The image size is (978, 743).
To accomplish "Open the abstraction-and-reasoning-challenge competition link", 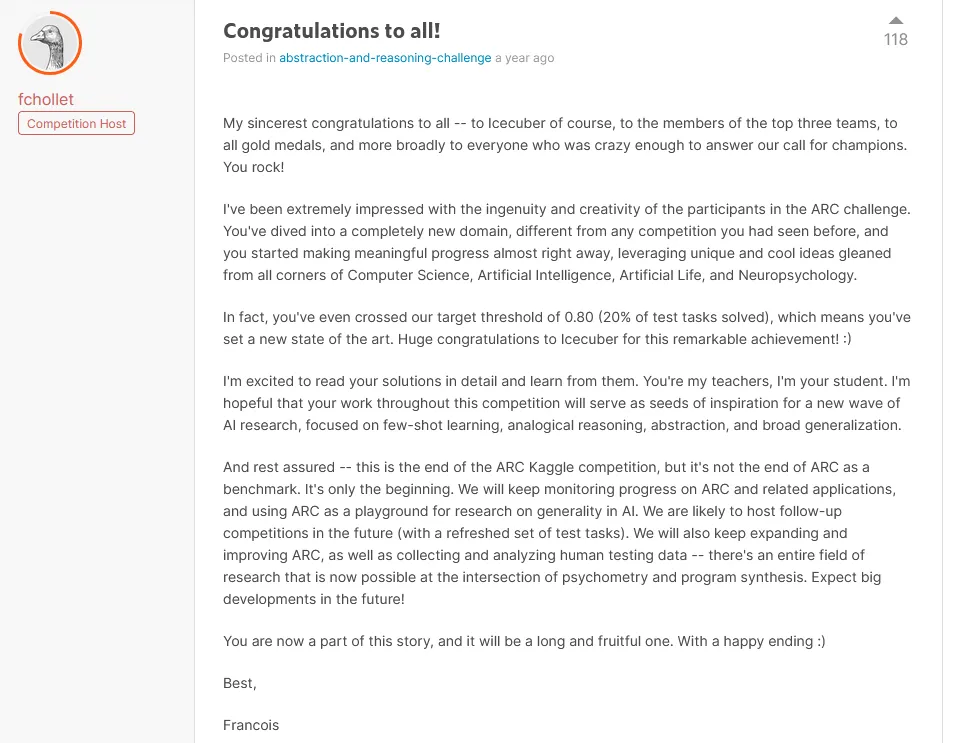I will coord(385,58).
